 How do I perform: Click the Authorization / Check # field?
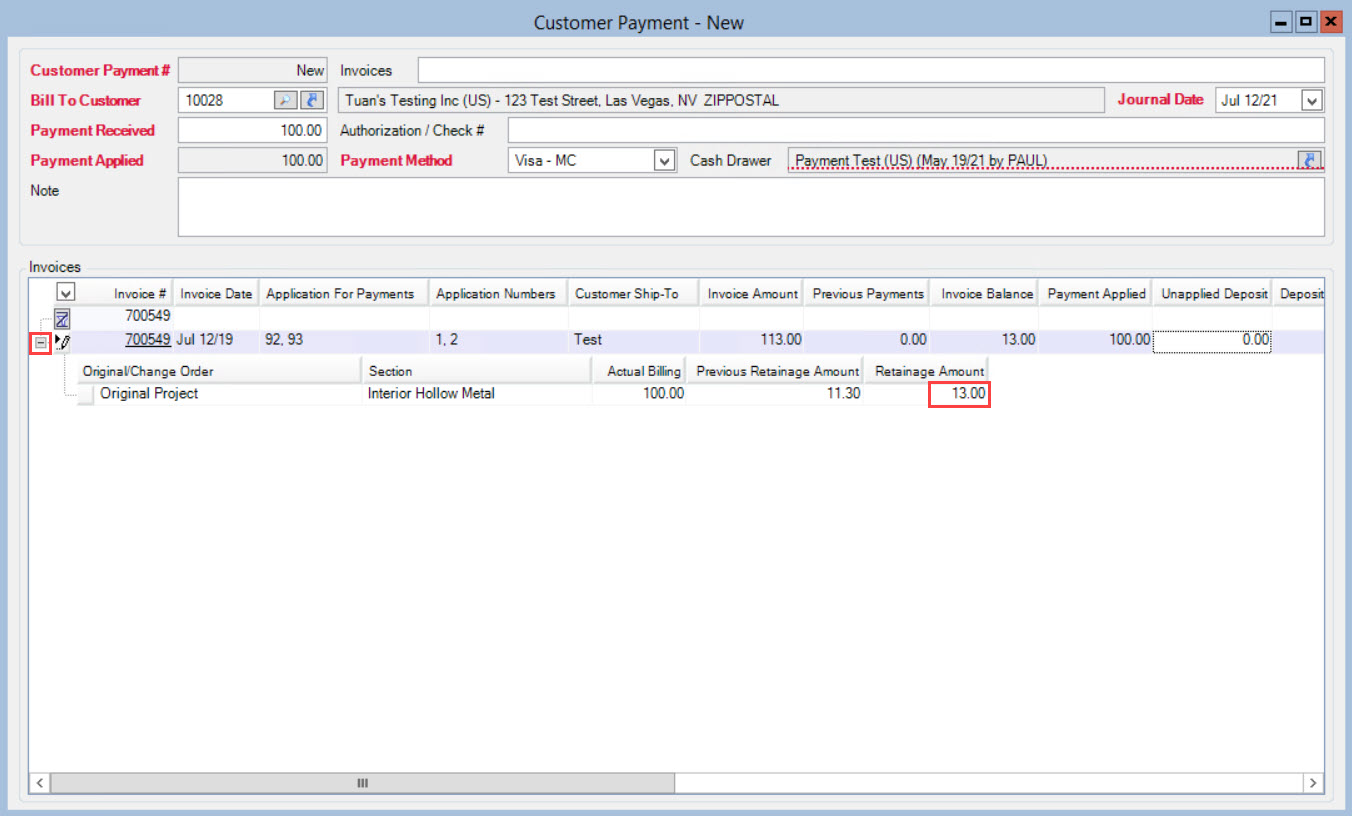point(916,130)
